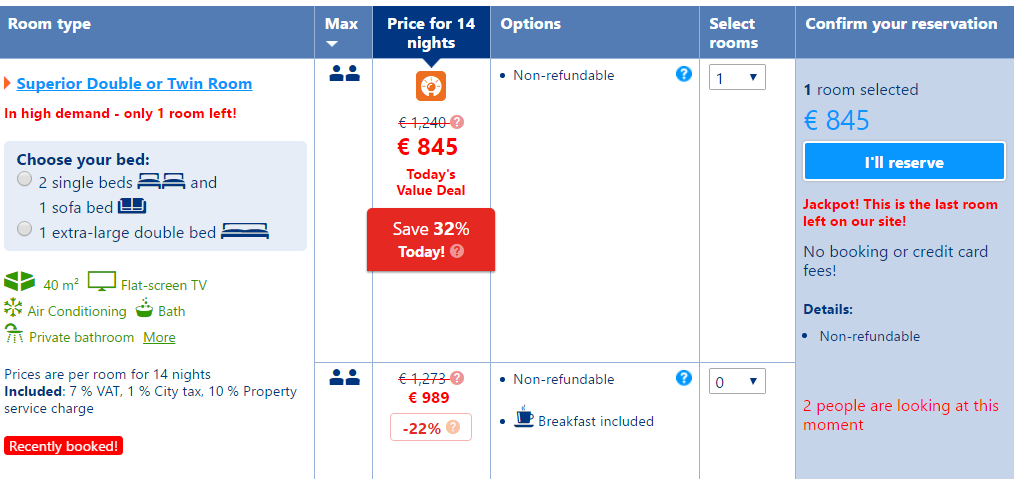Select 2 single beds and sofa bed option
This screenshot has width=1032, height=479.
24,179
